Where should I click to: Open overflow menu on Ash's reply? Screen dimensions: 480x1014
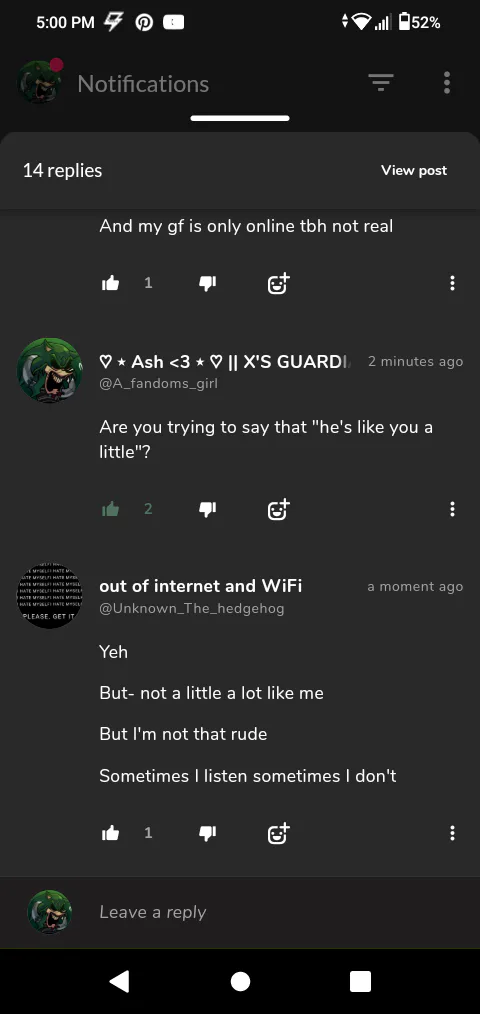(452, 510)
